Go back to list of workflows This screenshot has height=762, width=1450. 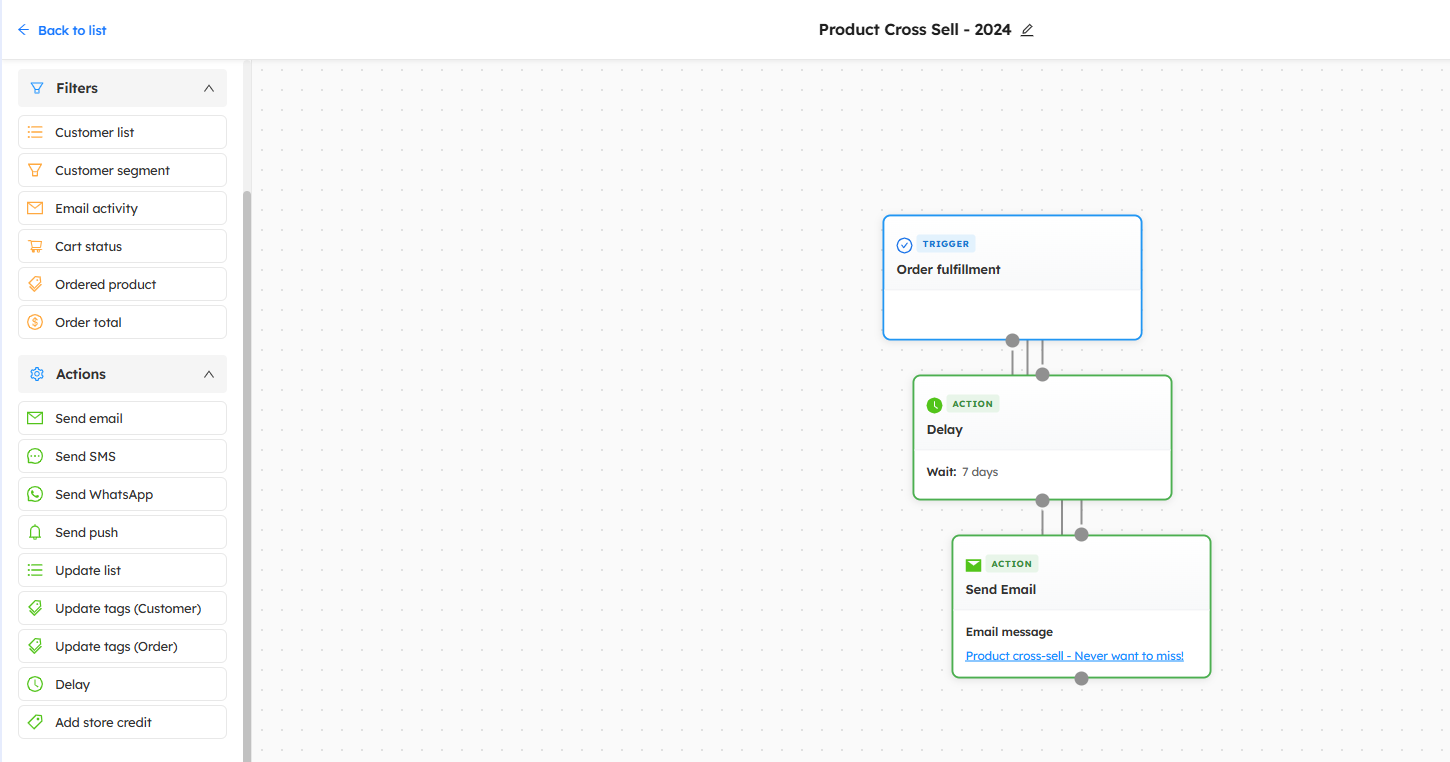pos(62,30)
